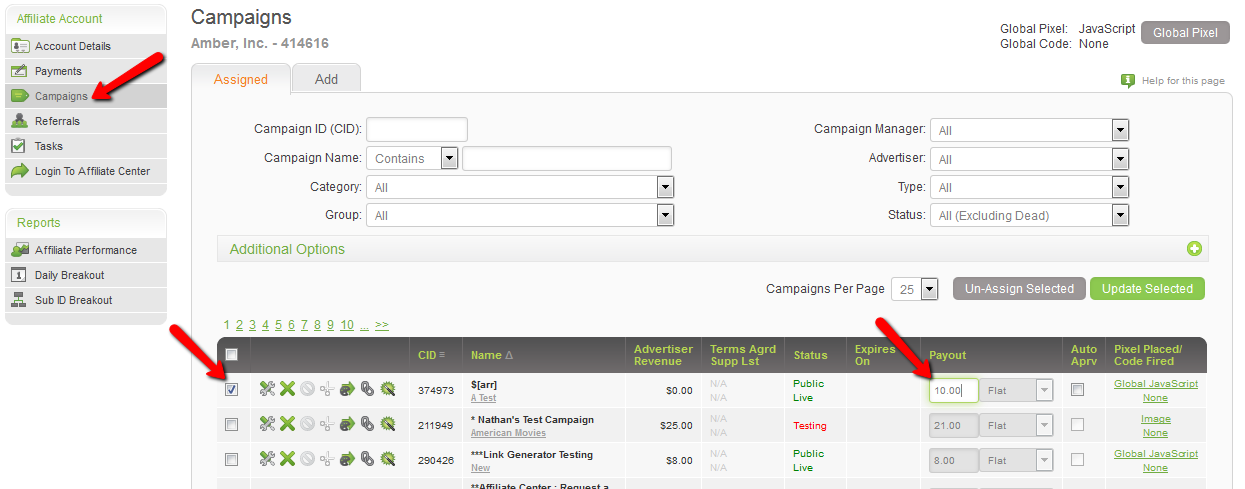This screenshot has width=1245, height=489.
Task: Click chain link icon for Nathan's Test Campaign
Action: [367, 425]
